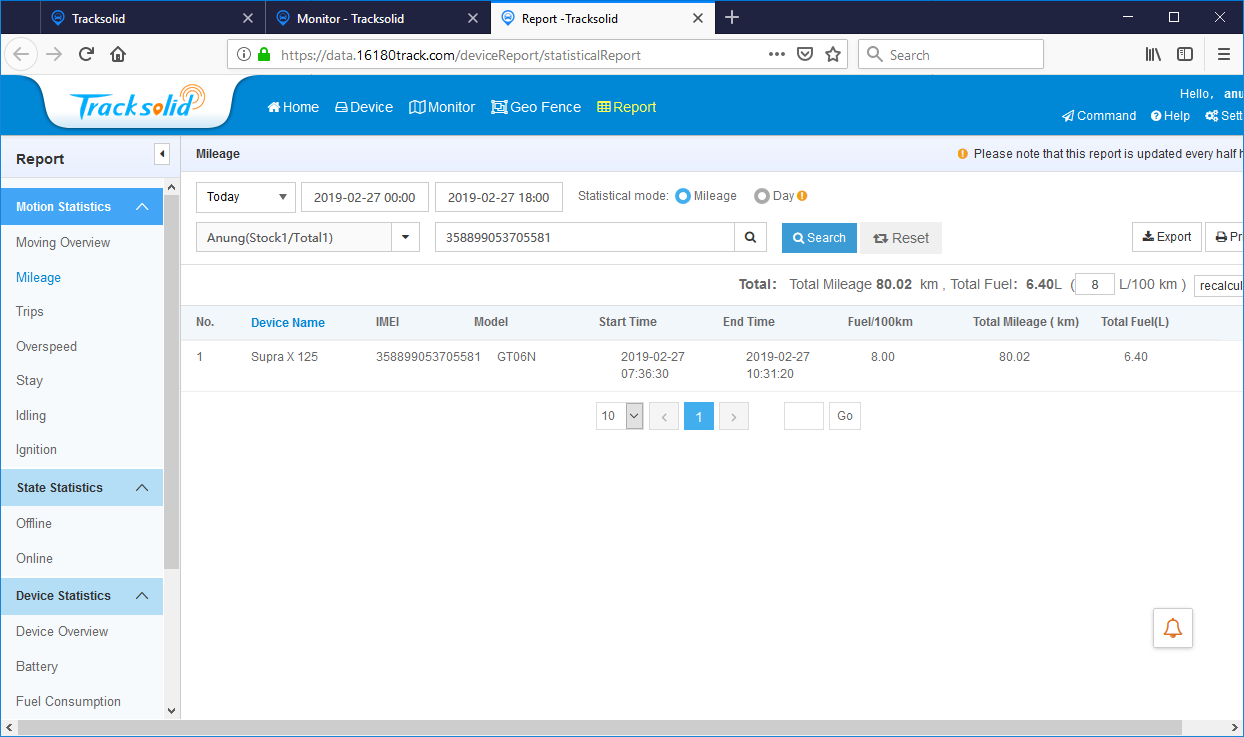
Task: Switch statistical mode to Day
Action: (761, 195)
